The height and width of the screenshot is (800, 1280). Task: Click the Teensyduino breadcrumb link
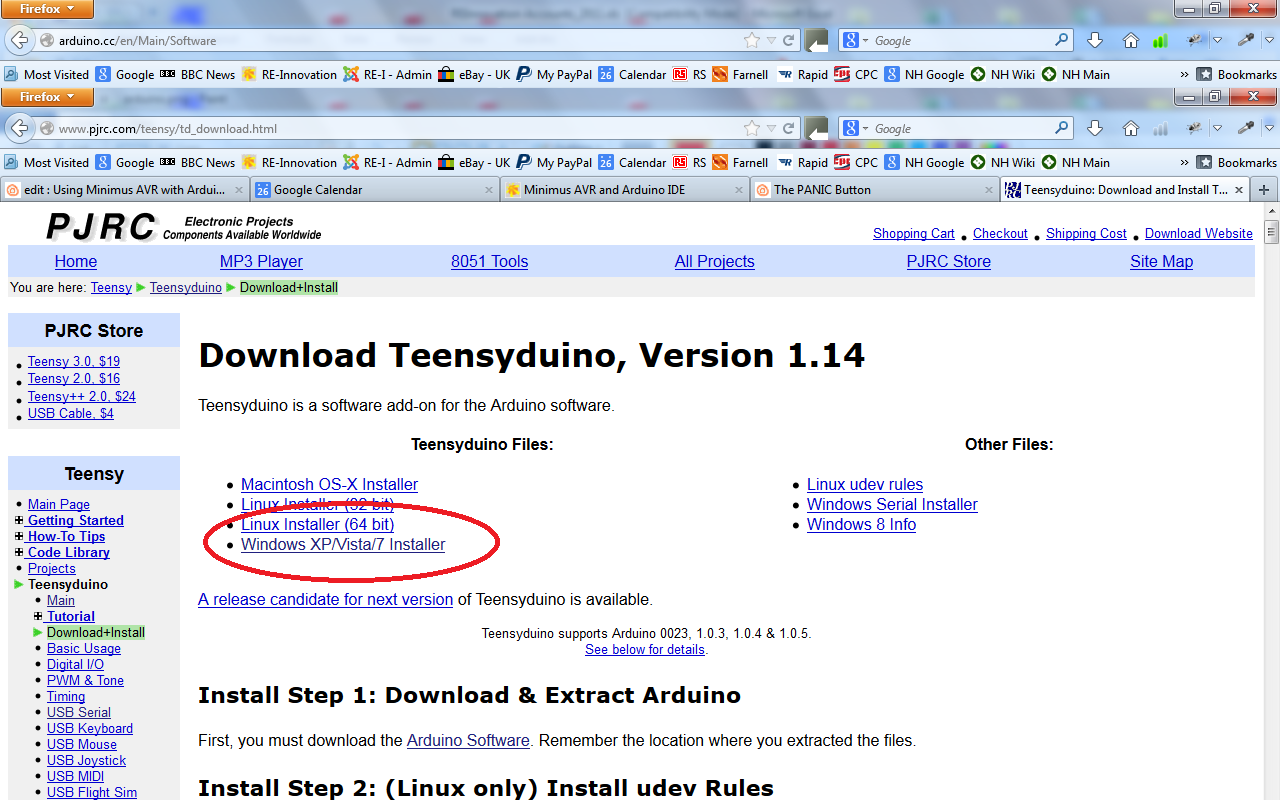point(186,288)
